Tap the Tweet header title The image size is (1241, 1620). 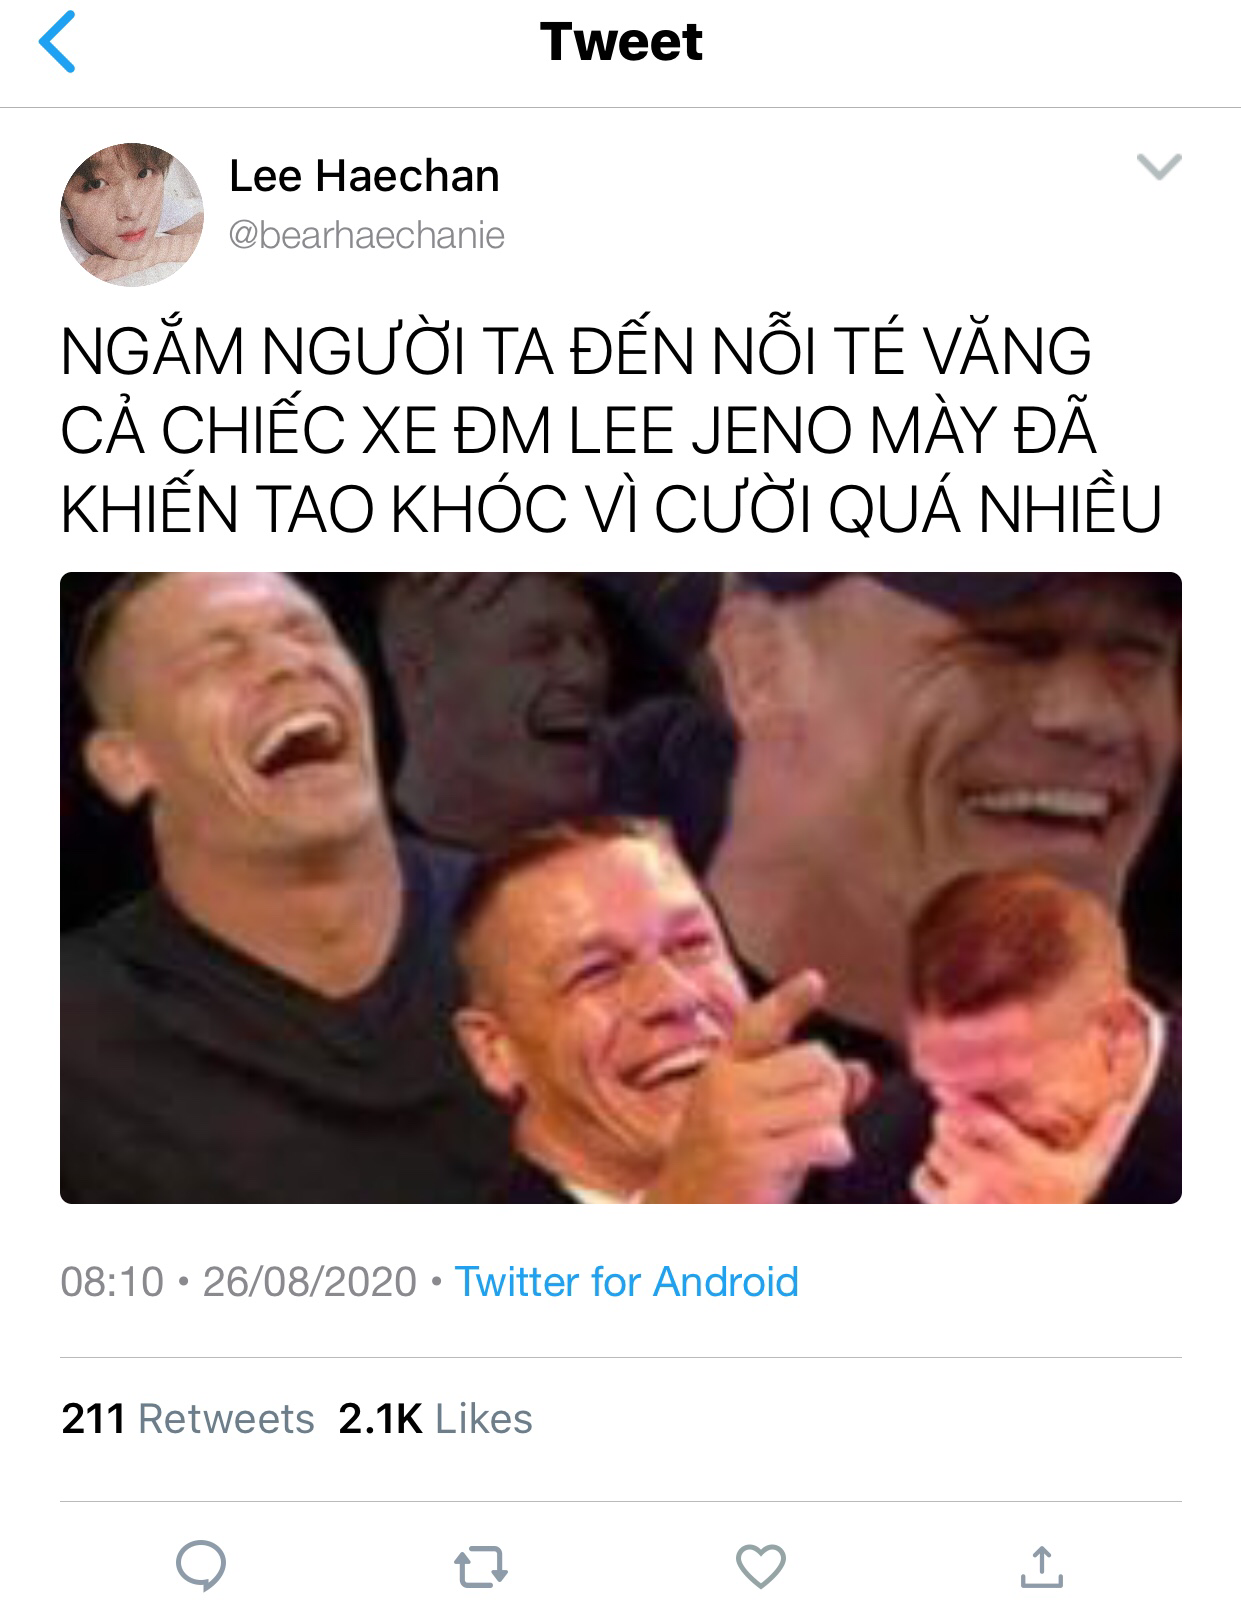tap(621, 42)
